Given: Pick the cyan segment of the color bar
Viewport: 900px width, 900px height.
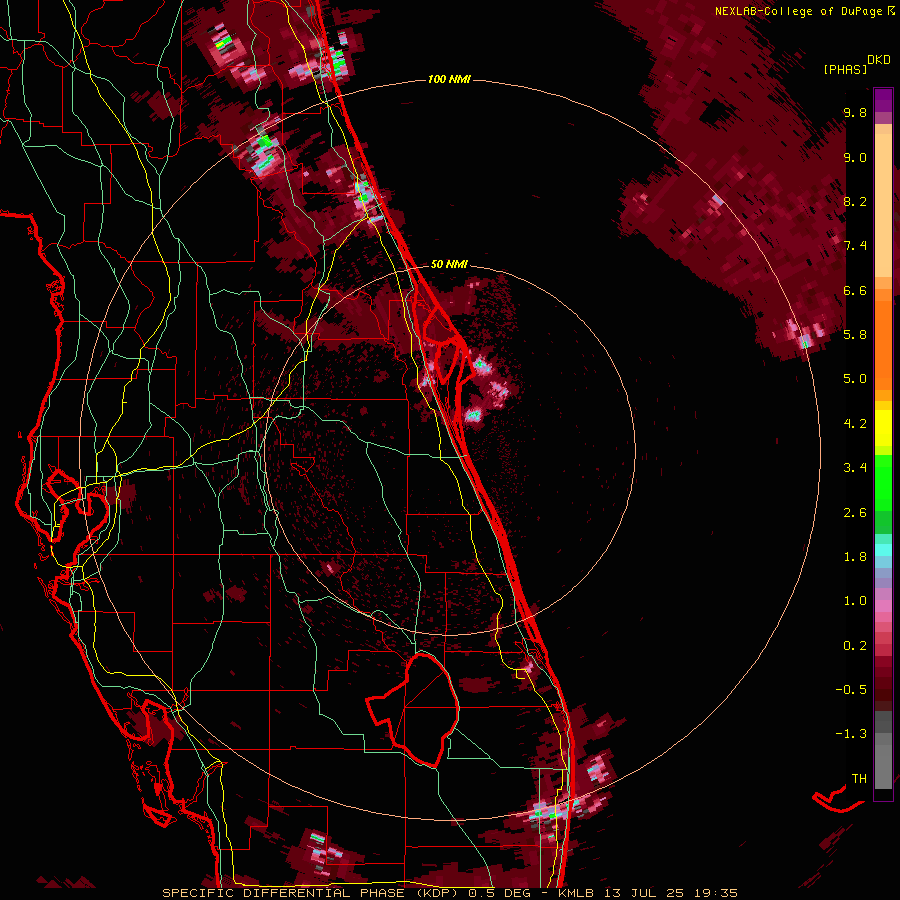Looking at the screenshot, I should (x=883, y=550).
